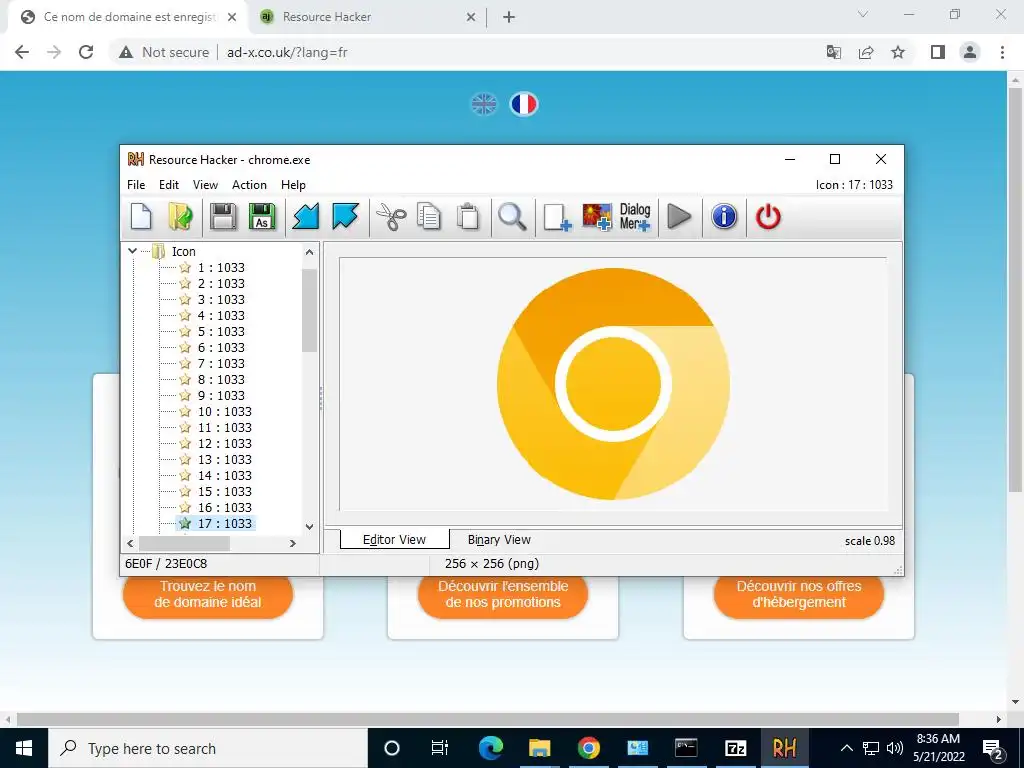The image size is (1024, 768).
Task: Click the down-left blue arrow import icon
Action: coord(305,217)
